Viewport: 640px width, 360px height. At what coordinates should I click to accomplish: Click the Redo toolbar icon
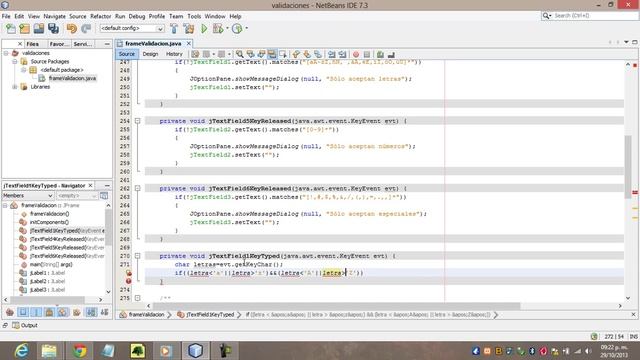point(86,29)
